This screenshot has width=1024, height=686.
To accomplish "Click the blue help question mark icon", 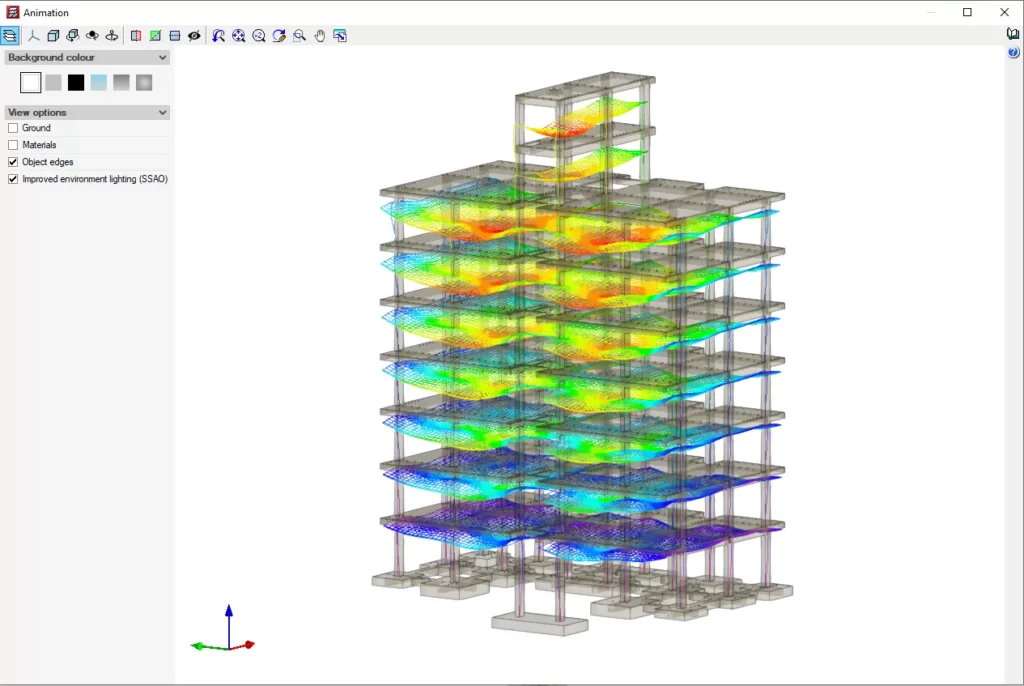I will pos(1013,52).
